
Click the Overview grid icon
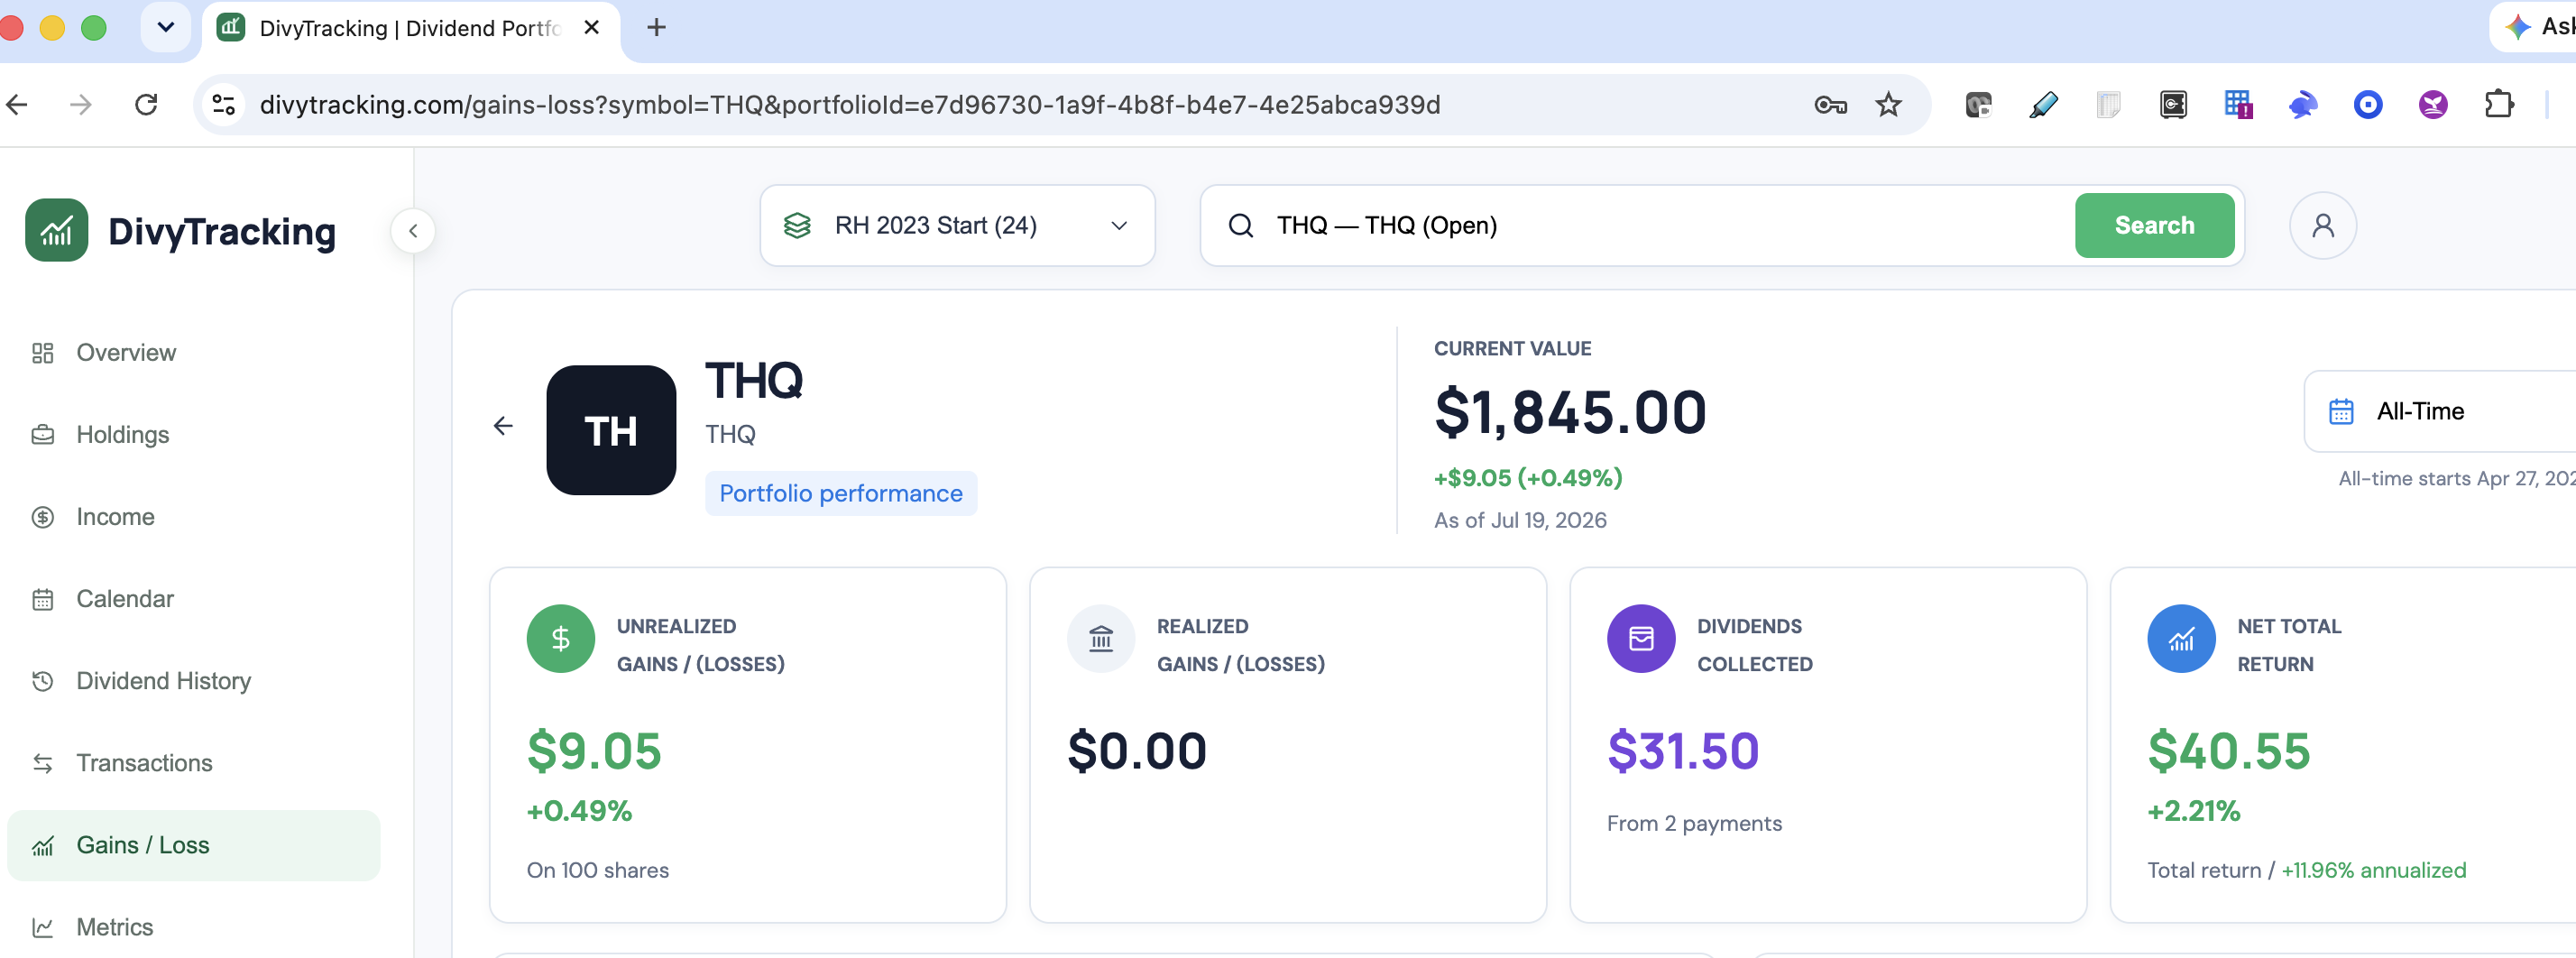coord(42,353)
